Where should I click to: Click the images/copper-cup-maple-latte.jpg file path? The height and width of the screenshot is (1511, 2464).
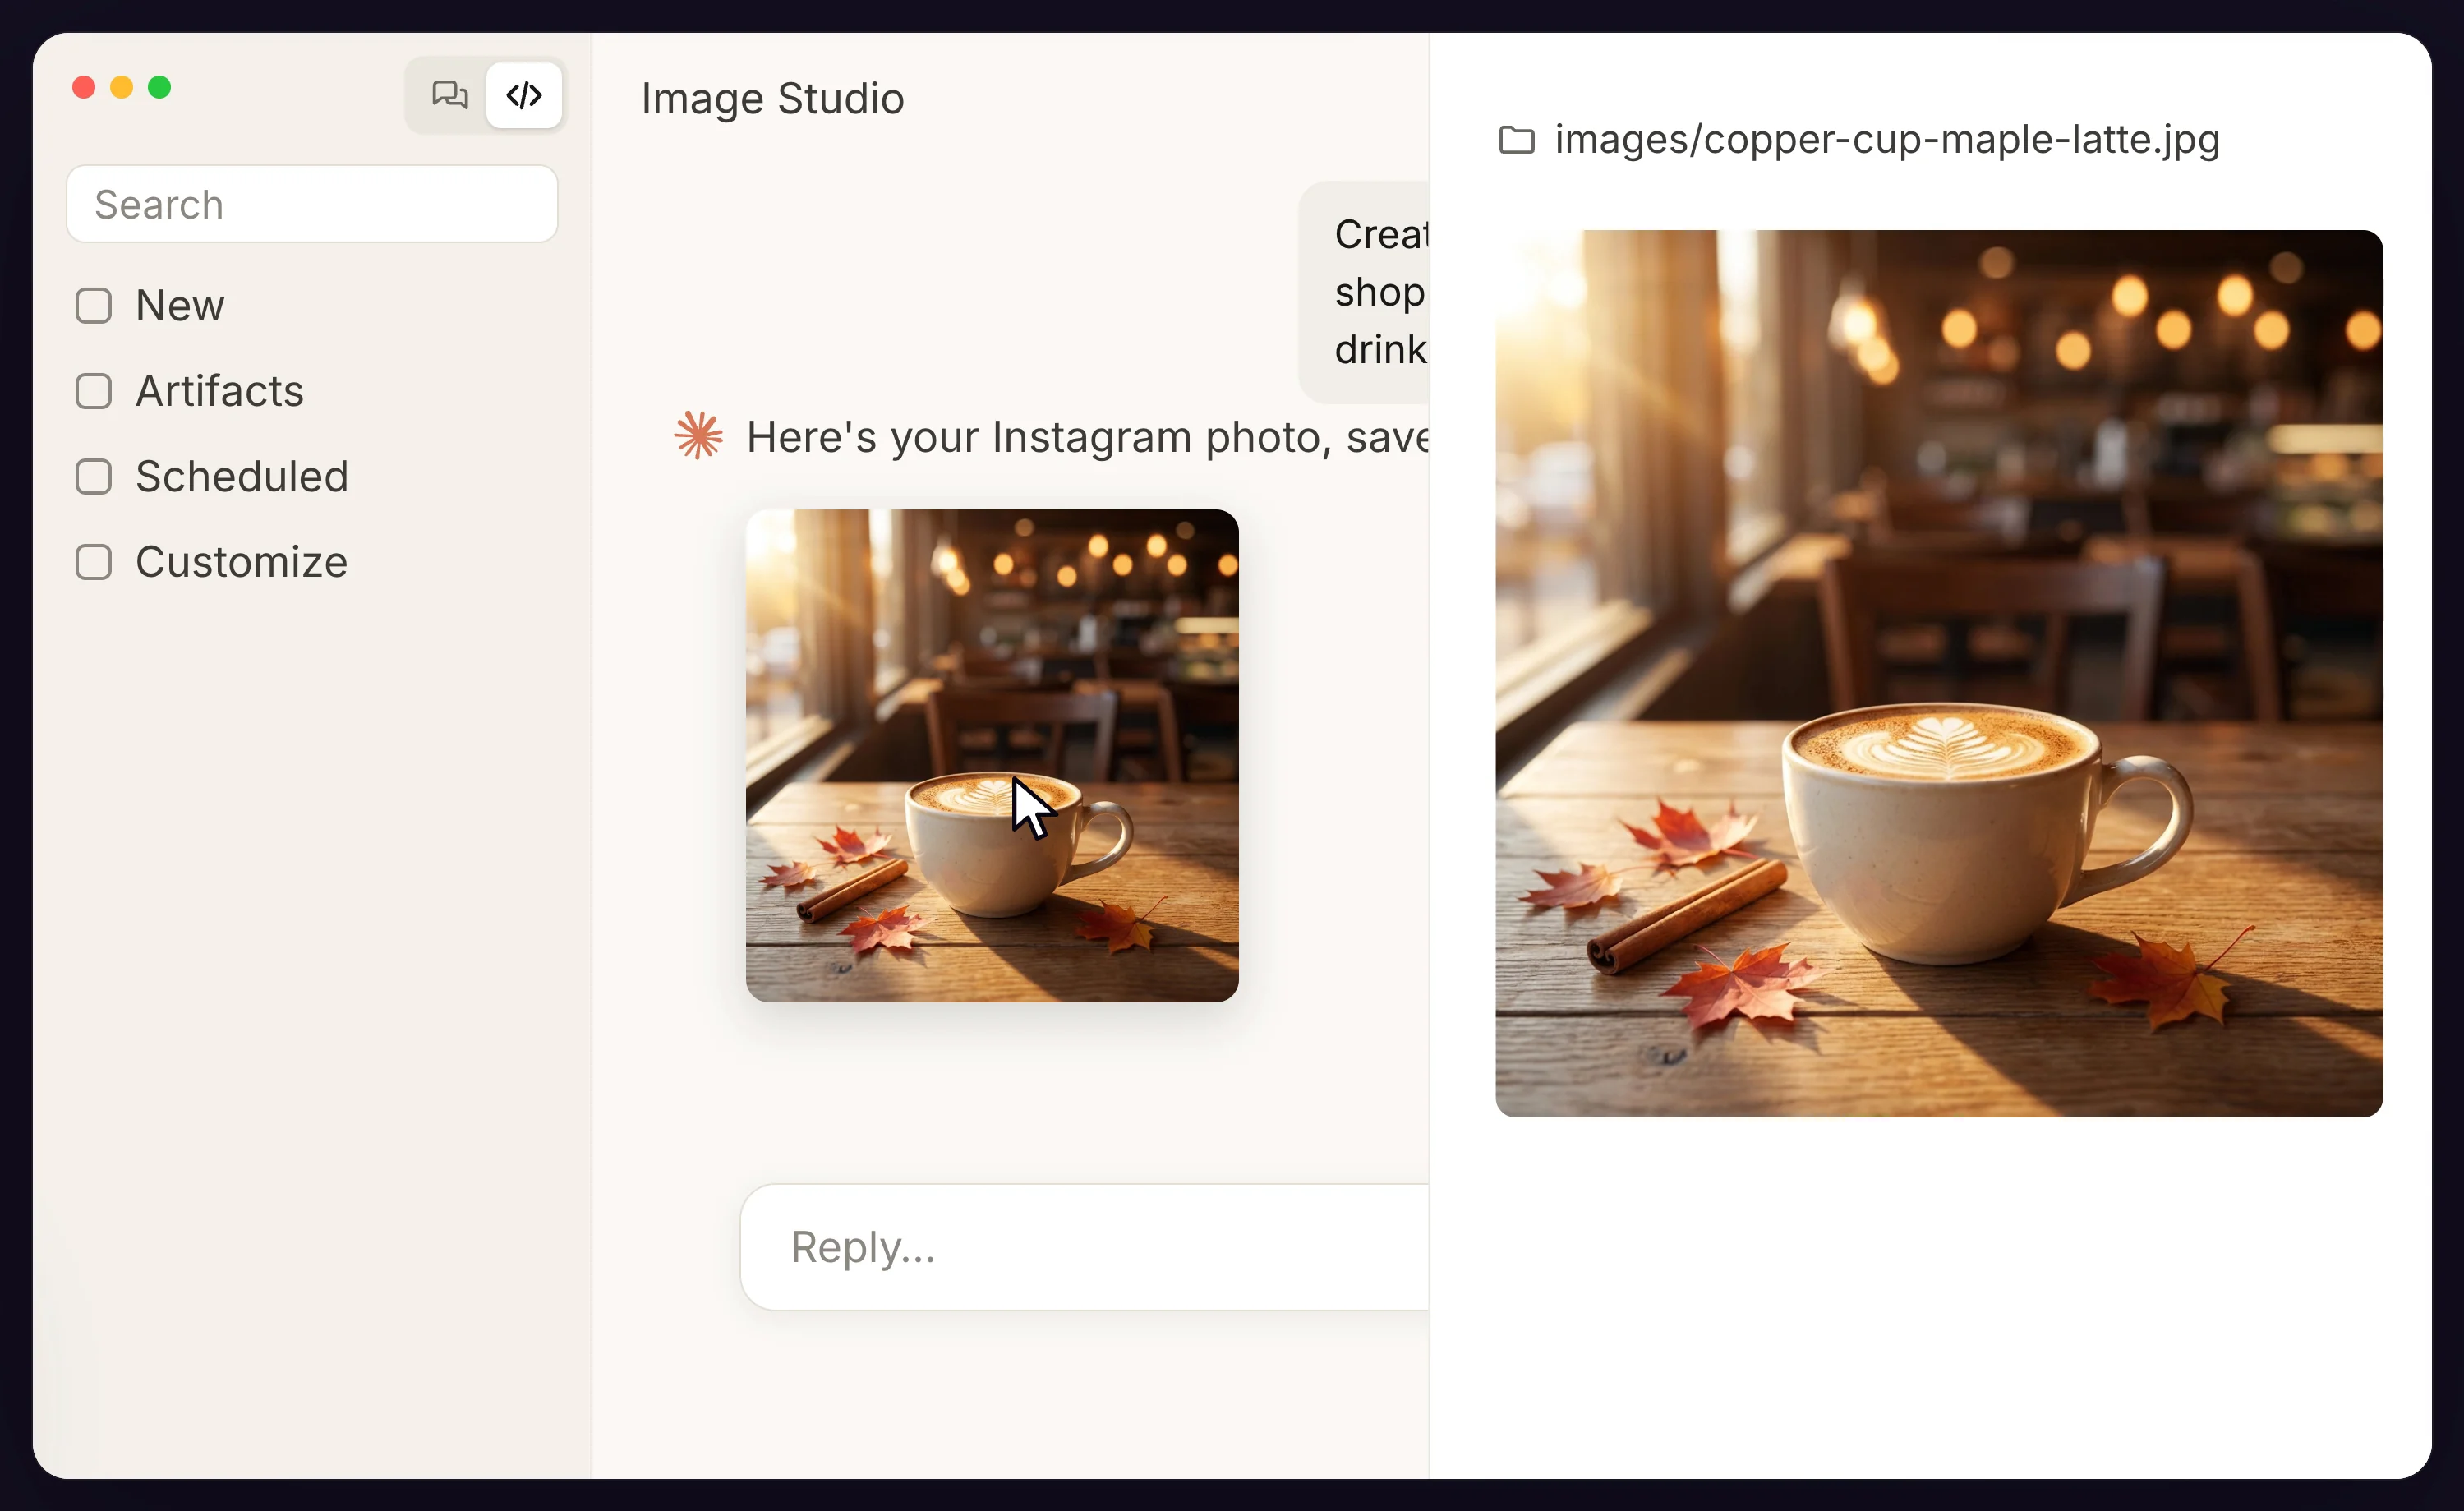(1887, 140)
